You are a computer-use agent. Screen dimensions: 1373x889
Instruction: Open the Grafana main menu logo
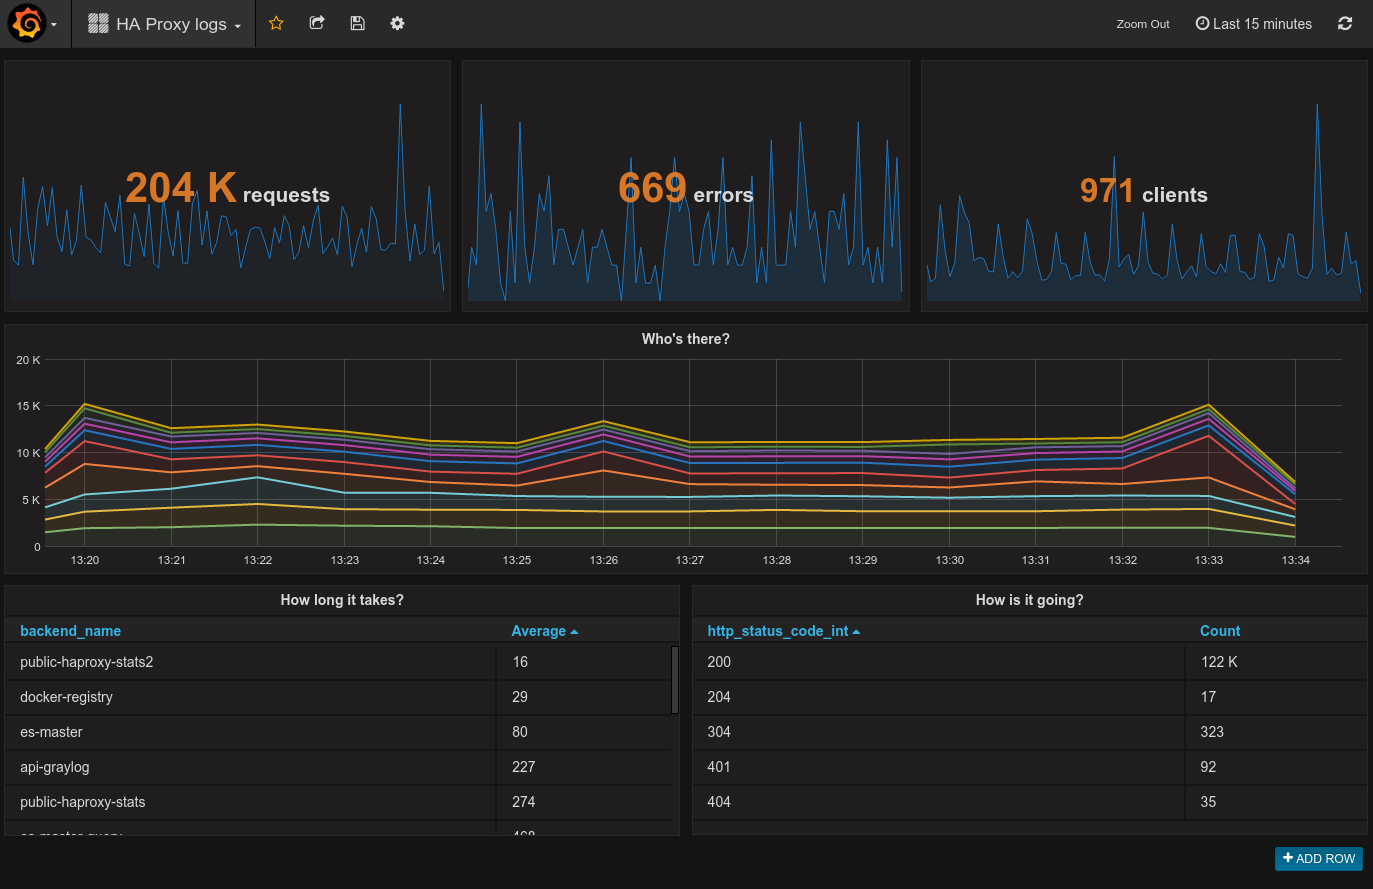point(28,22)
